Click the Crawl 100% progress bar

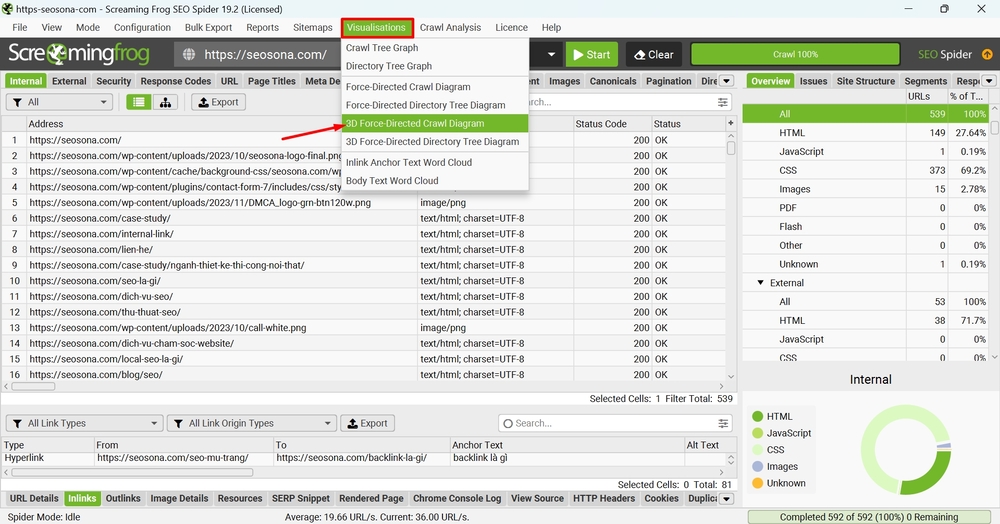click(x=795, y=55)
